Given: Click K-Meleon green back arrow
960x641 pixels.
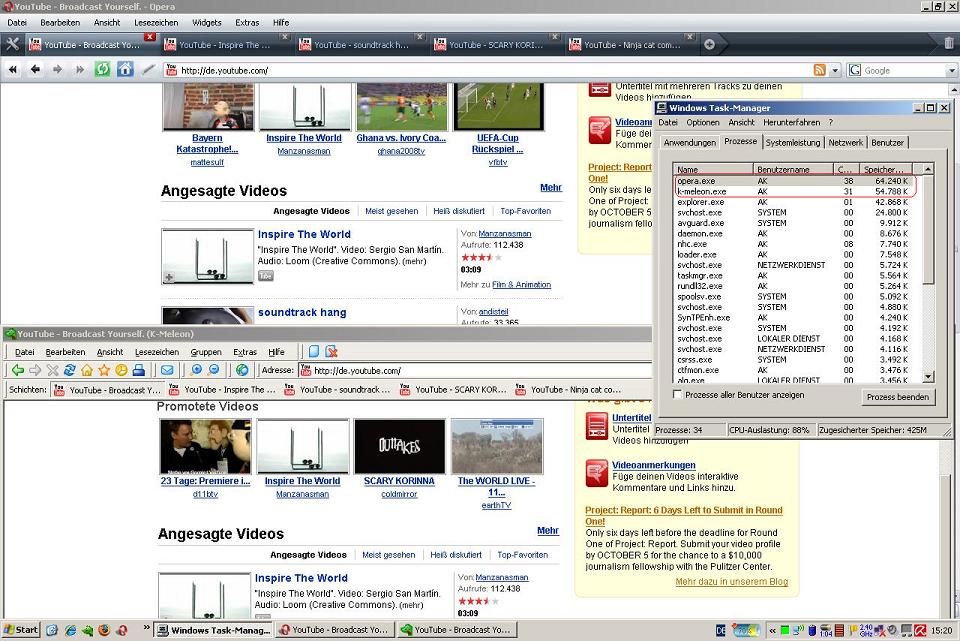Looking at the screenshot, I should [18, 370].
